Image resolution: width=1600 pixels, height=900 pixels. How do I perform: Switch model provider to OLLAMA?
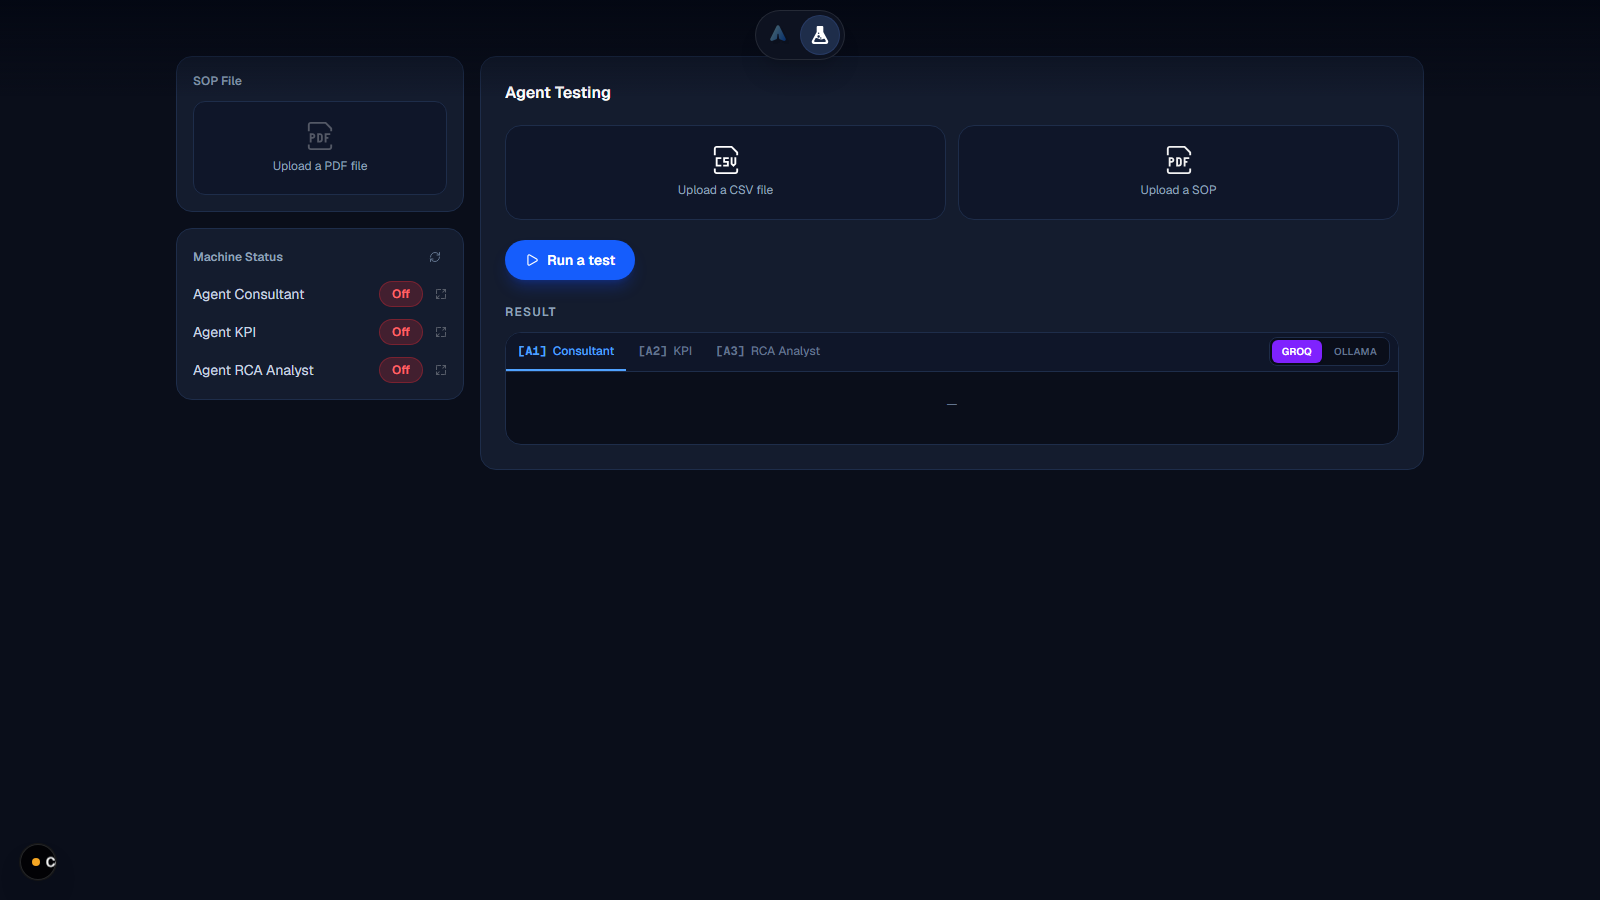point(1355,352)
